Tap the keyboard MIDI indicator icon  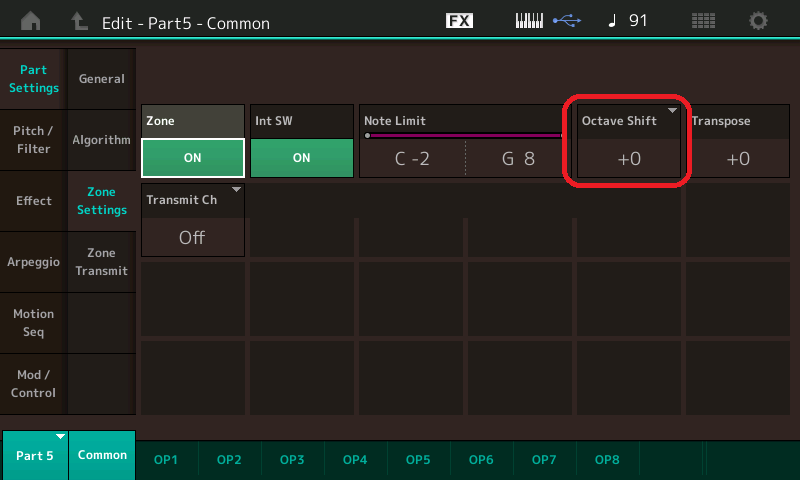532,21
